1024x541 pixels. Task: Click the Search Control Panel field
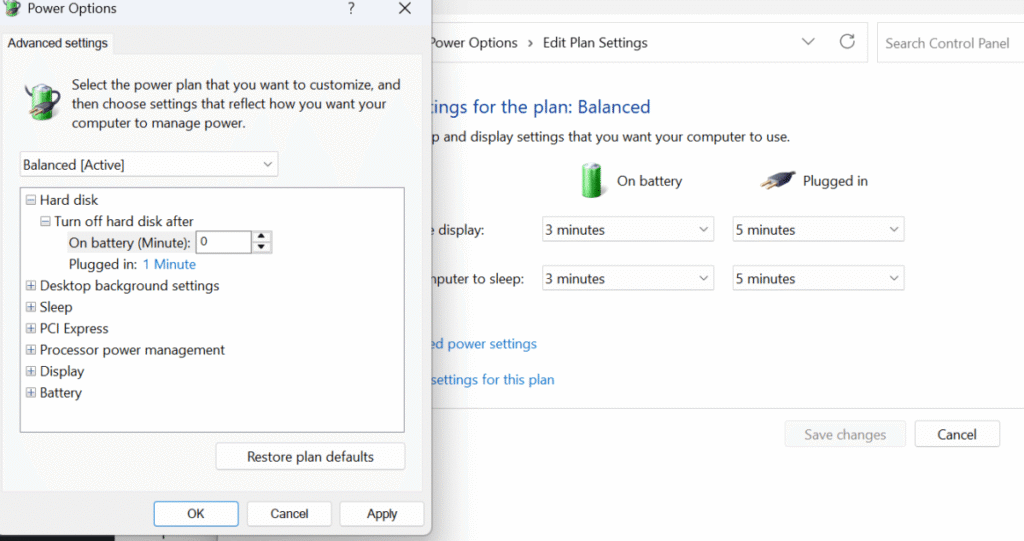947,43
